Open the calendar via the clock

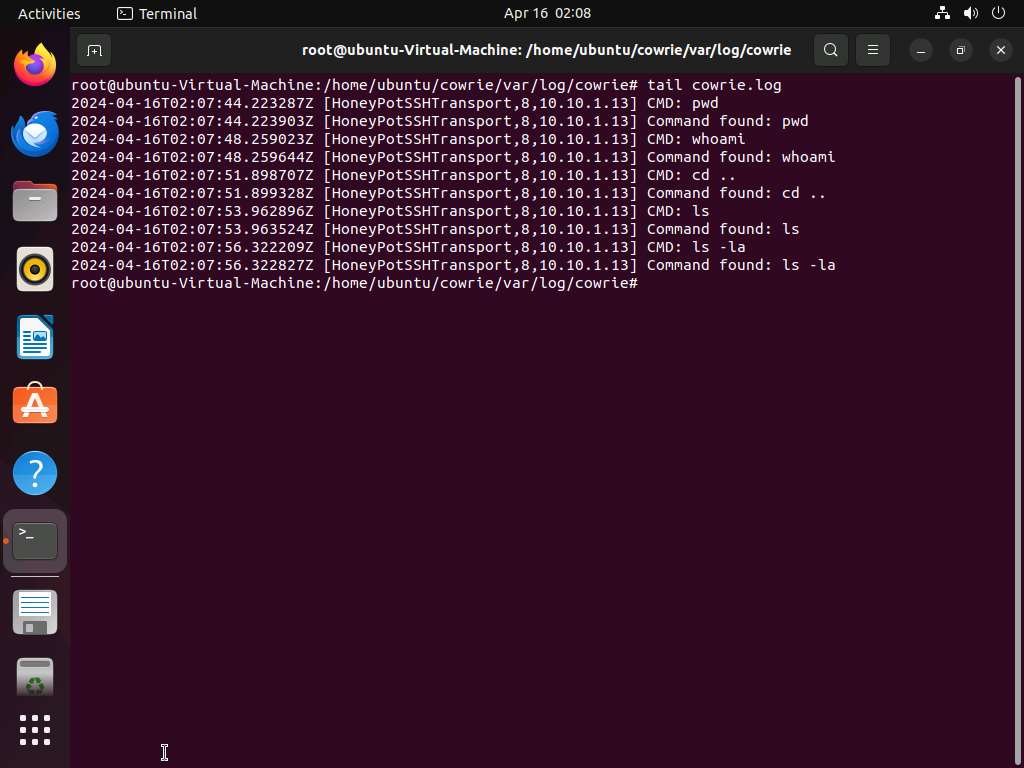[x=547, y=13]
